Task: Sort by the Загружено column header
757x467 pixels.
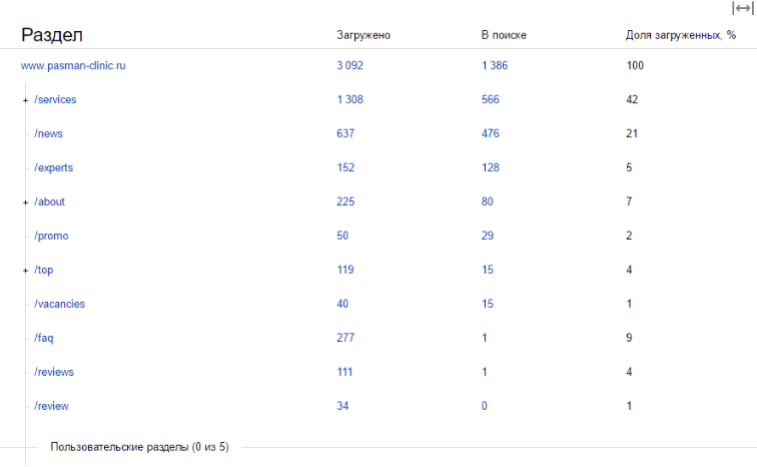Action: [x=363, y=35]
